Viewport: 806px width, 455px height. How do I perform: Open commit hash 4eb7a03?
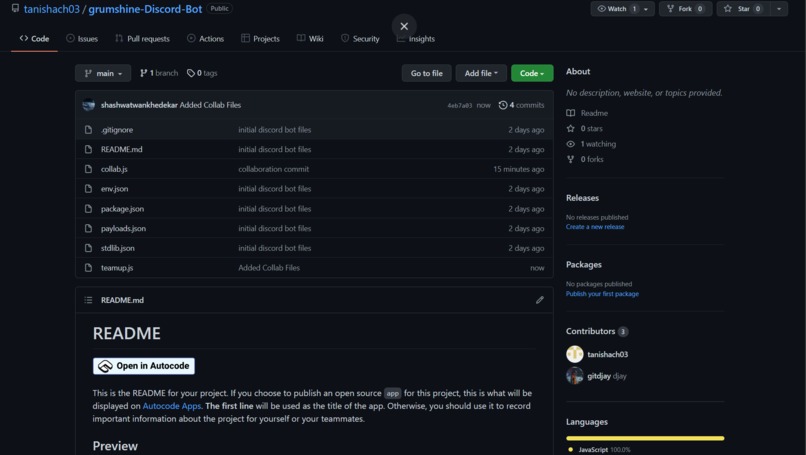tap(460, 105)
